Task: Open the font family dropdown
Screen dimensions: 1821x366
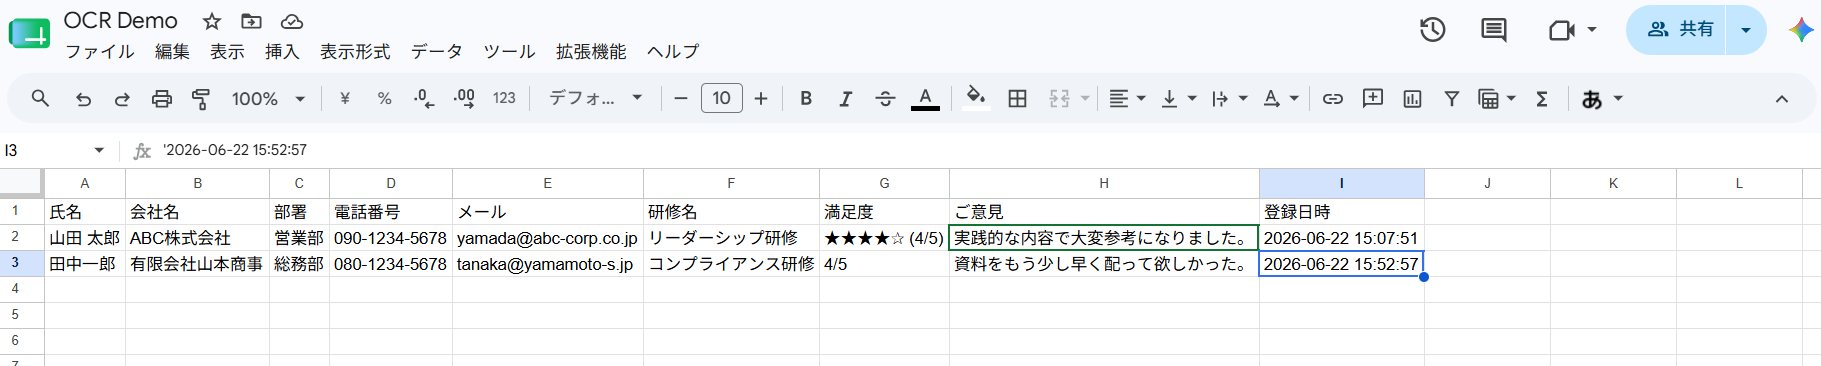Action: [596, 98]
